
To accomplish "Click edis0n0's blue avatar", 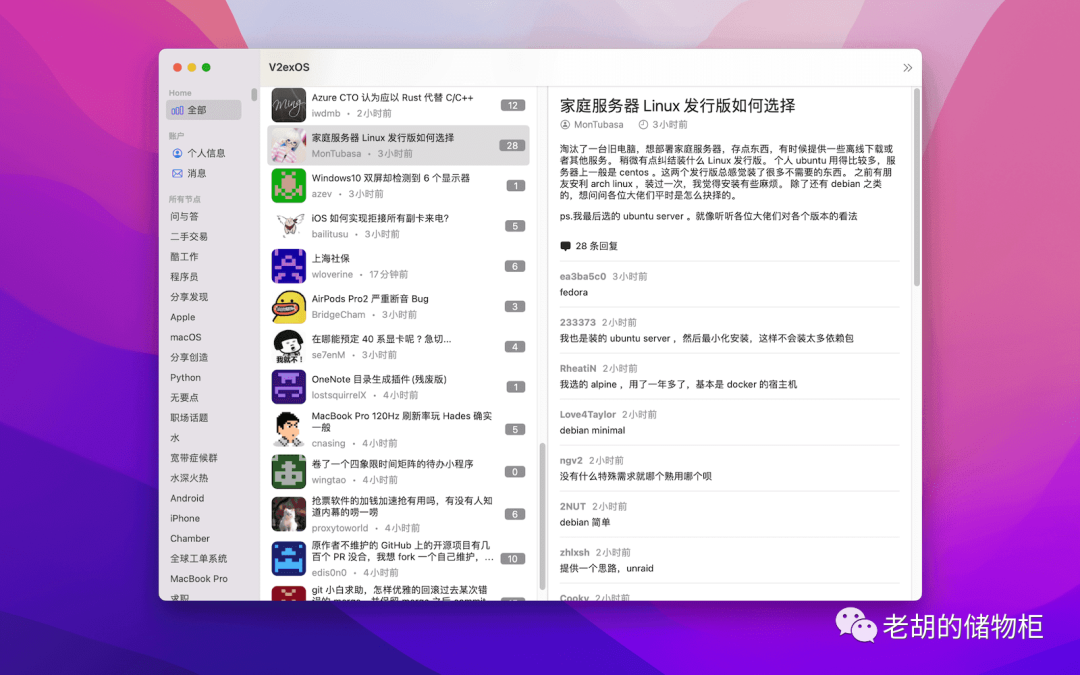I will [x=289, y=559].
